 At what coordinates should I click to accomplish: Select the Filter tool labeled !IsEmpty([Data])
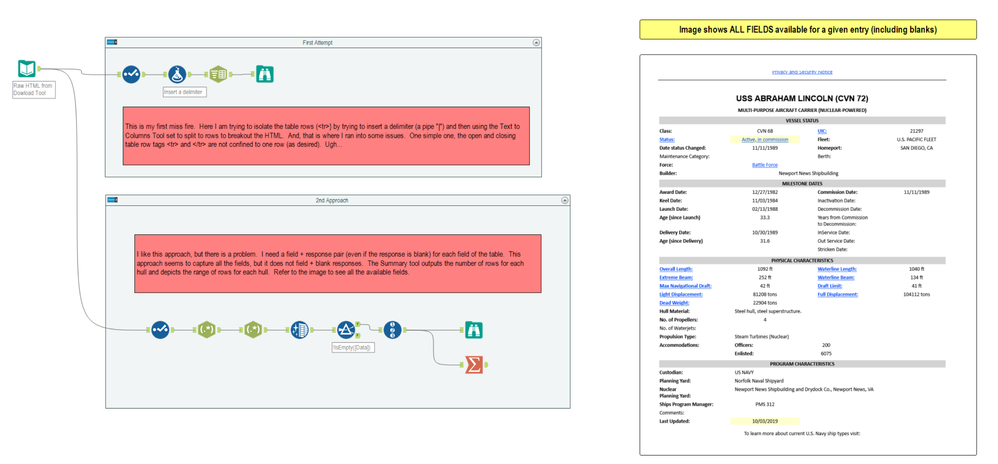[346, 330]
